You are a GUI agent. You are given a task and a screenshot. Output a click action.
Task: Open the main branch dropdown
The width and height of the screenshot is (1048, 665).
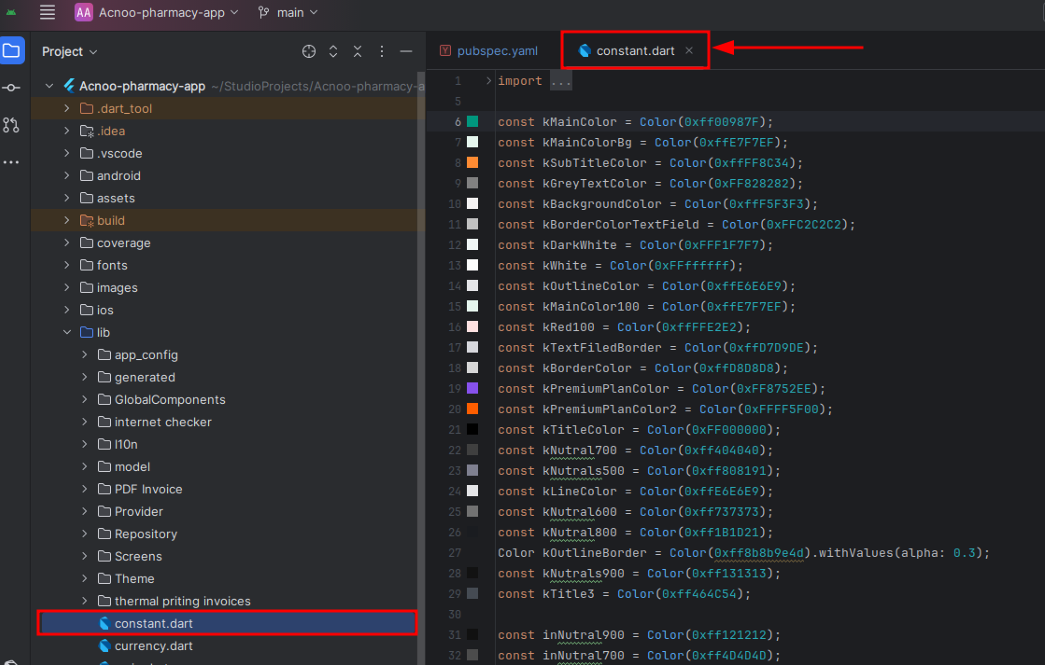(x=288, y=12)
